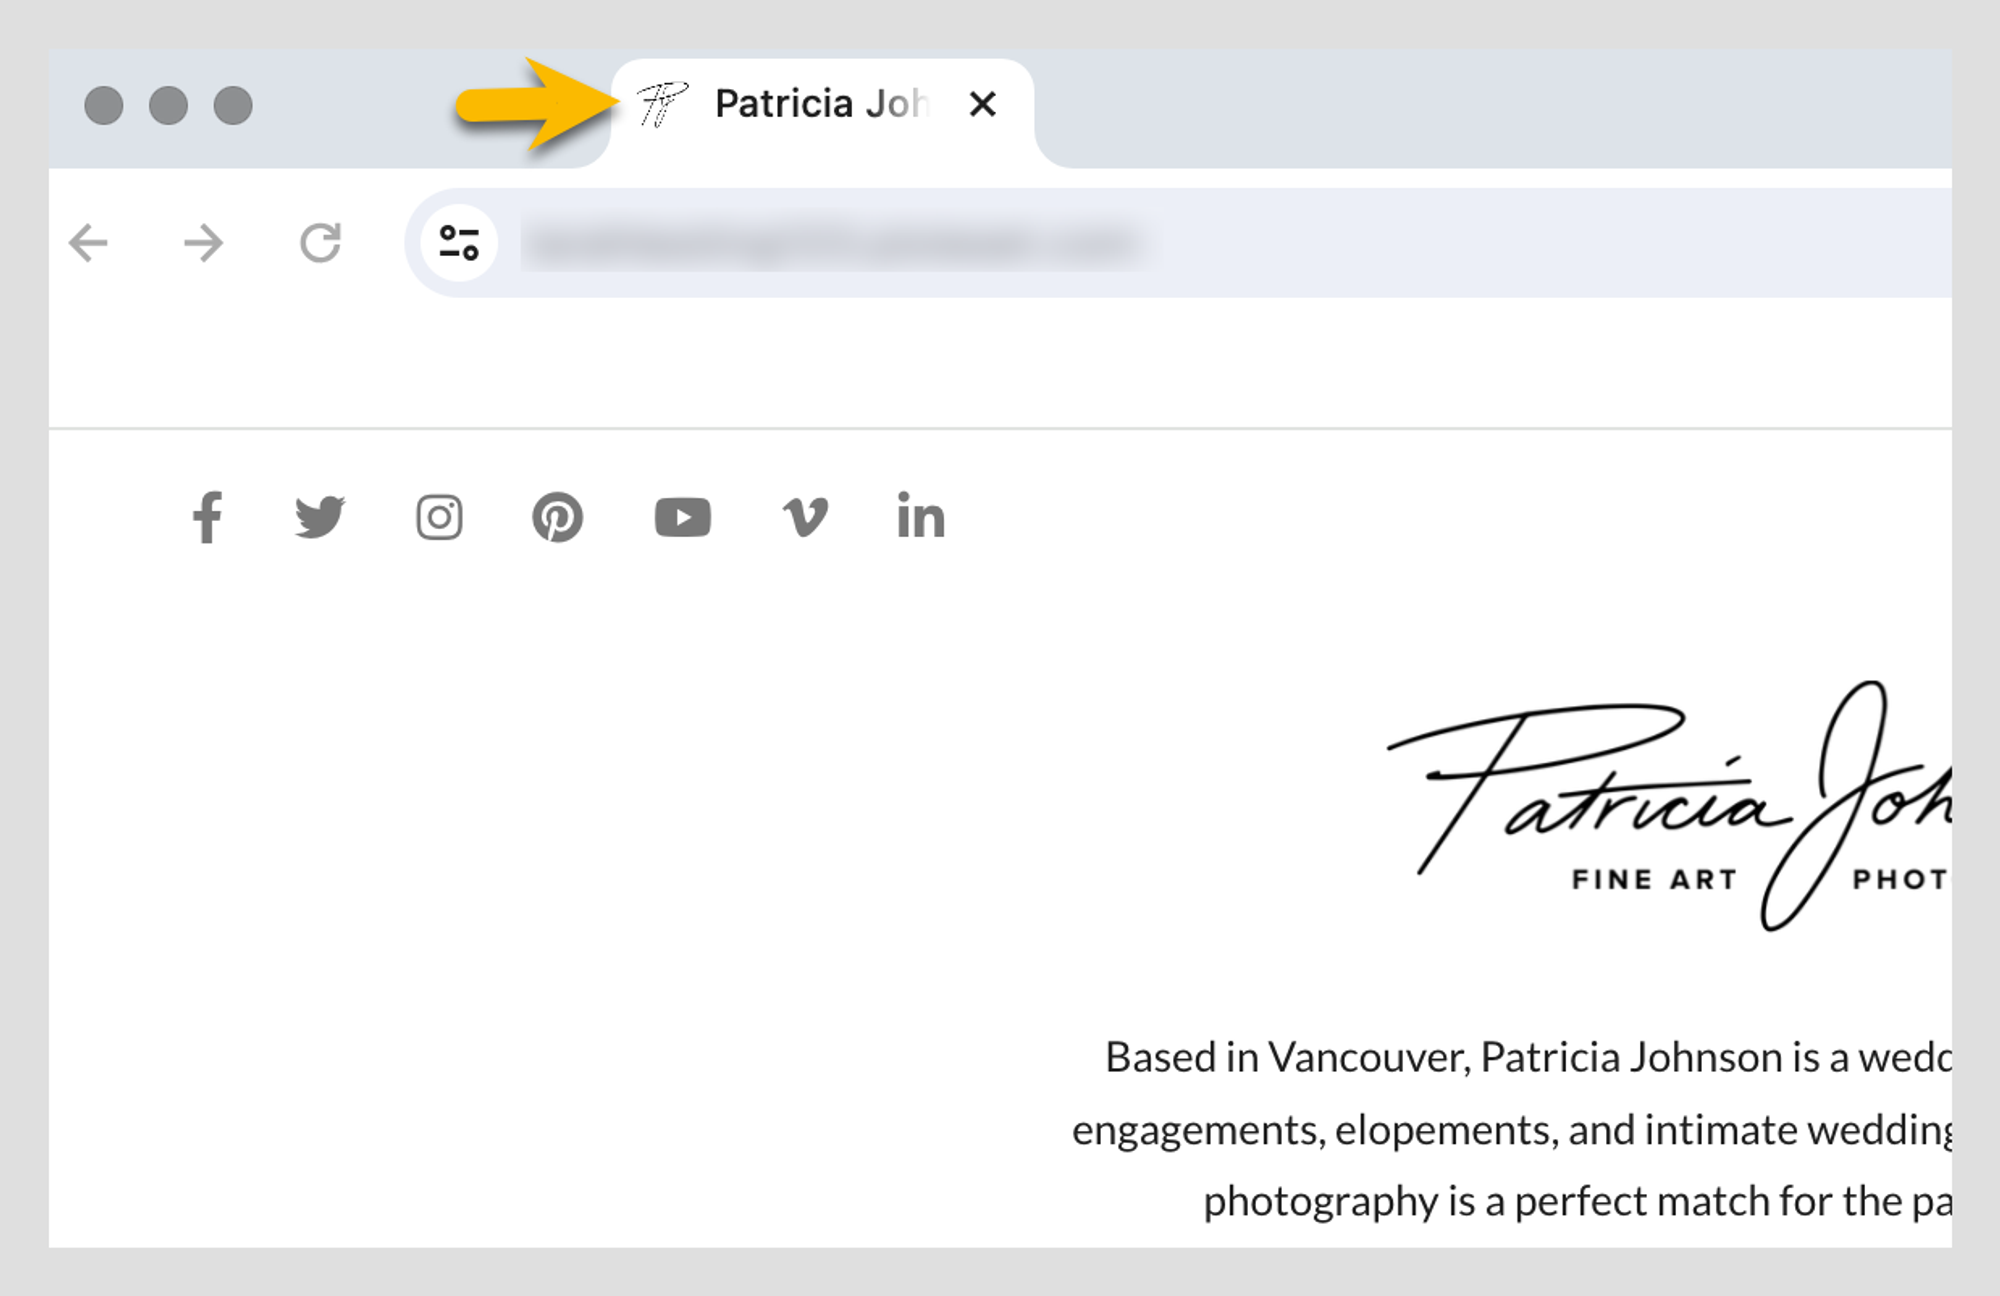Click the Patricia Johnson favicon on the tab

click(x=663, y=103)
